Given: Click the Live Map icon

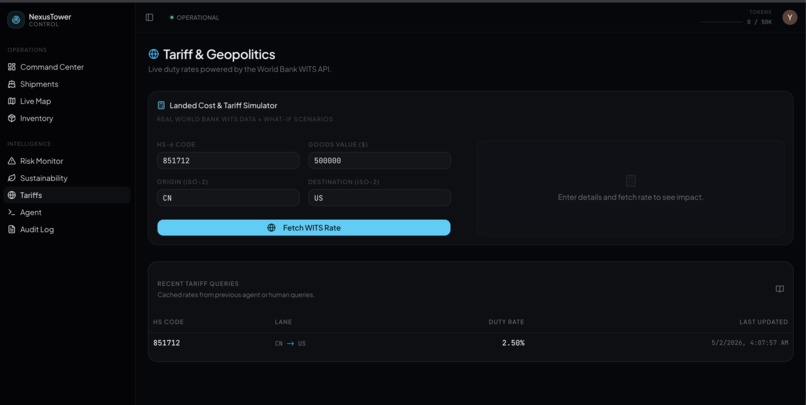Looking at the screenshot, I should [x=12, y=101].
